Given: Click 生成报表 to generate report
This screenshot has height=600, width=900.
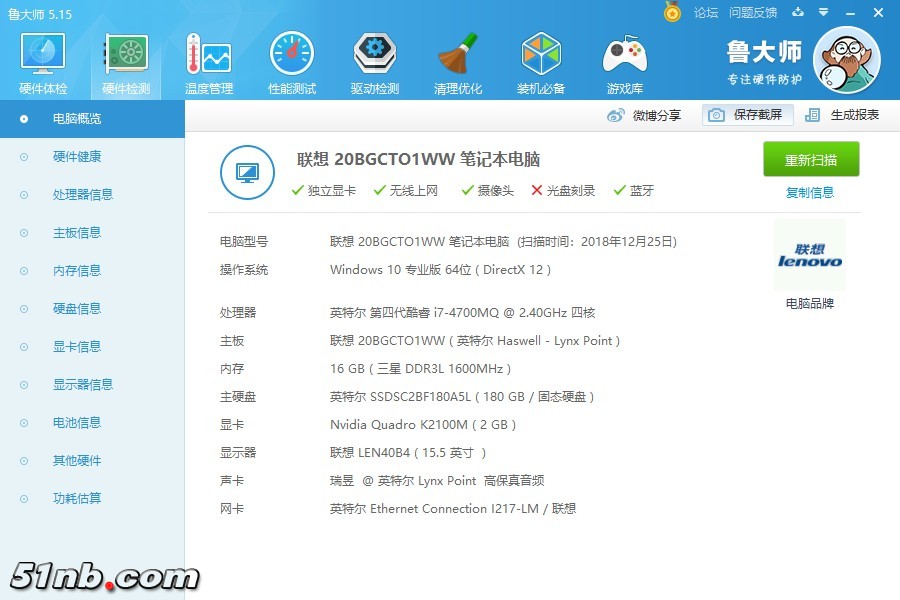Looking at the screenshot, I should (x=843, y=115).
